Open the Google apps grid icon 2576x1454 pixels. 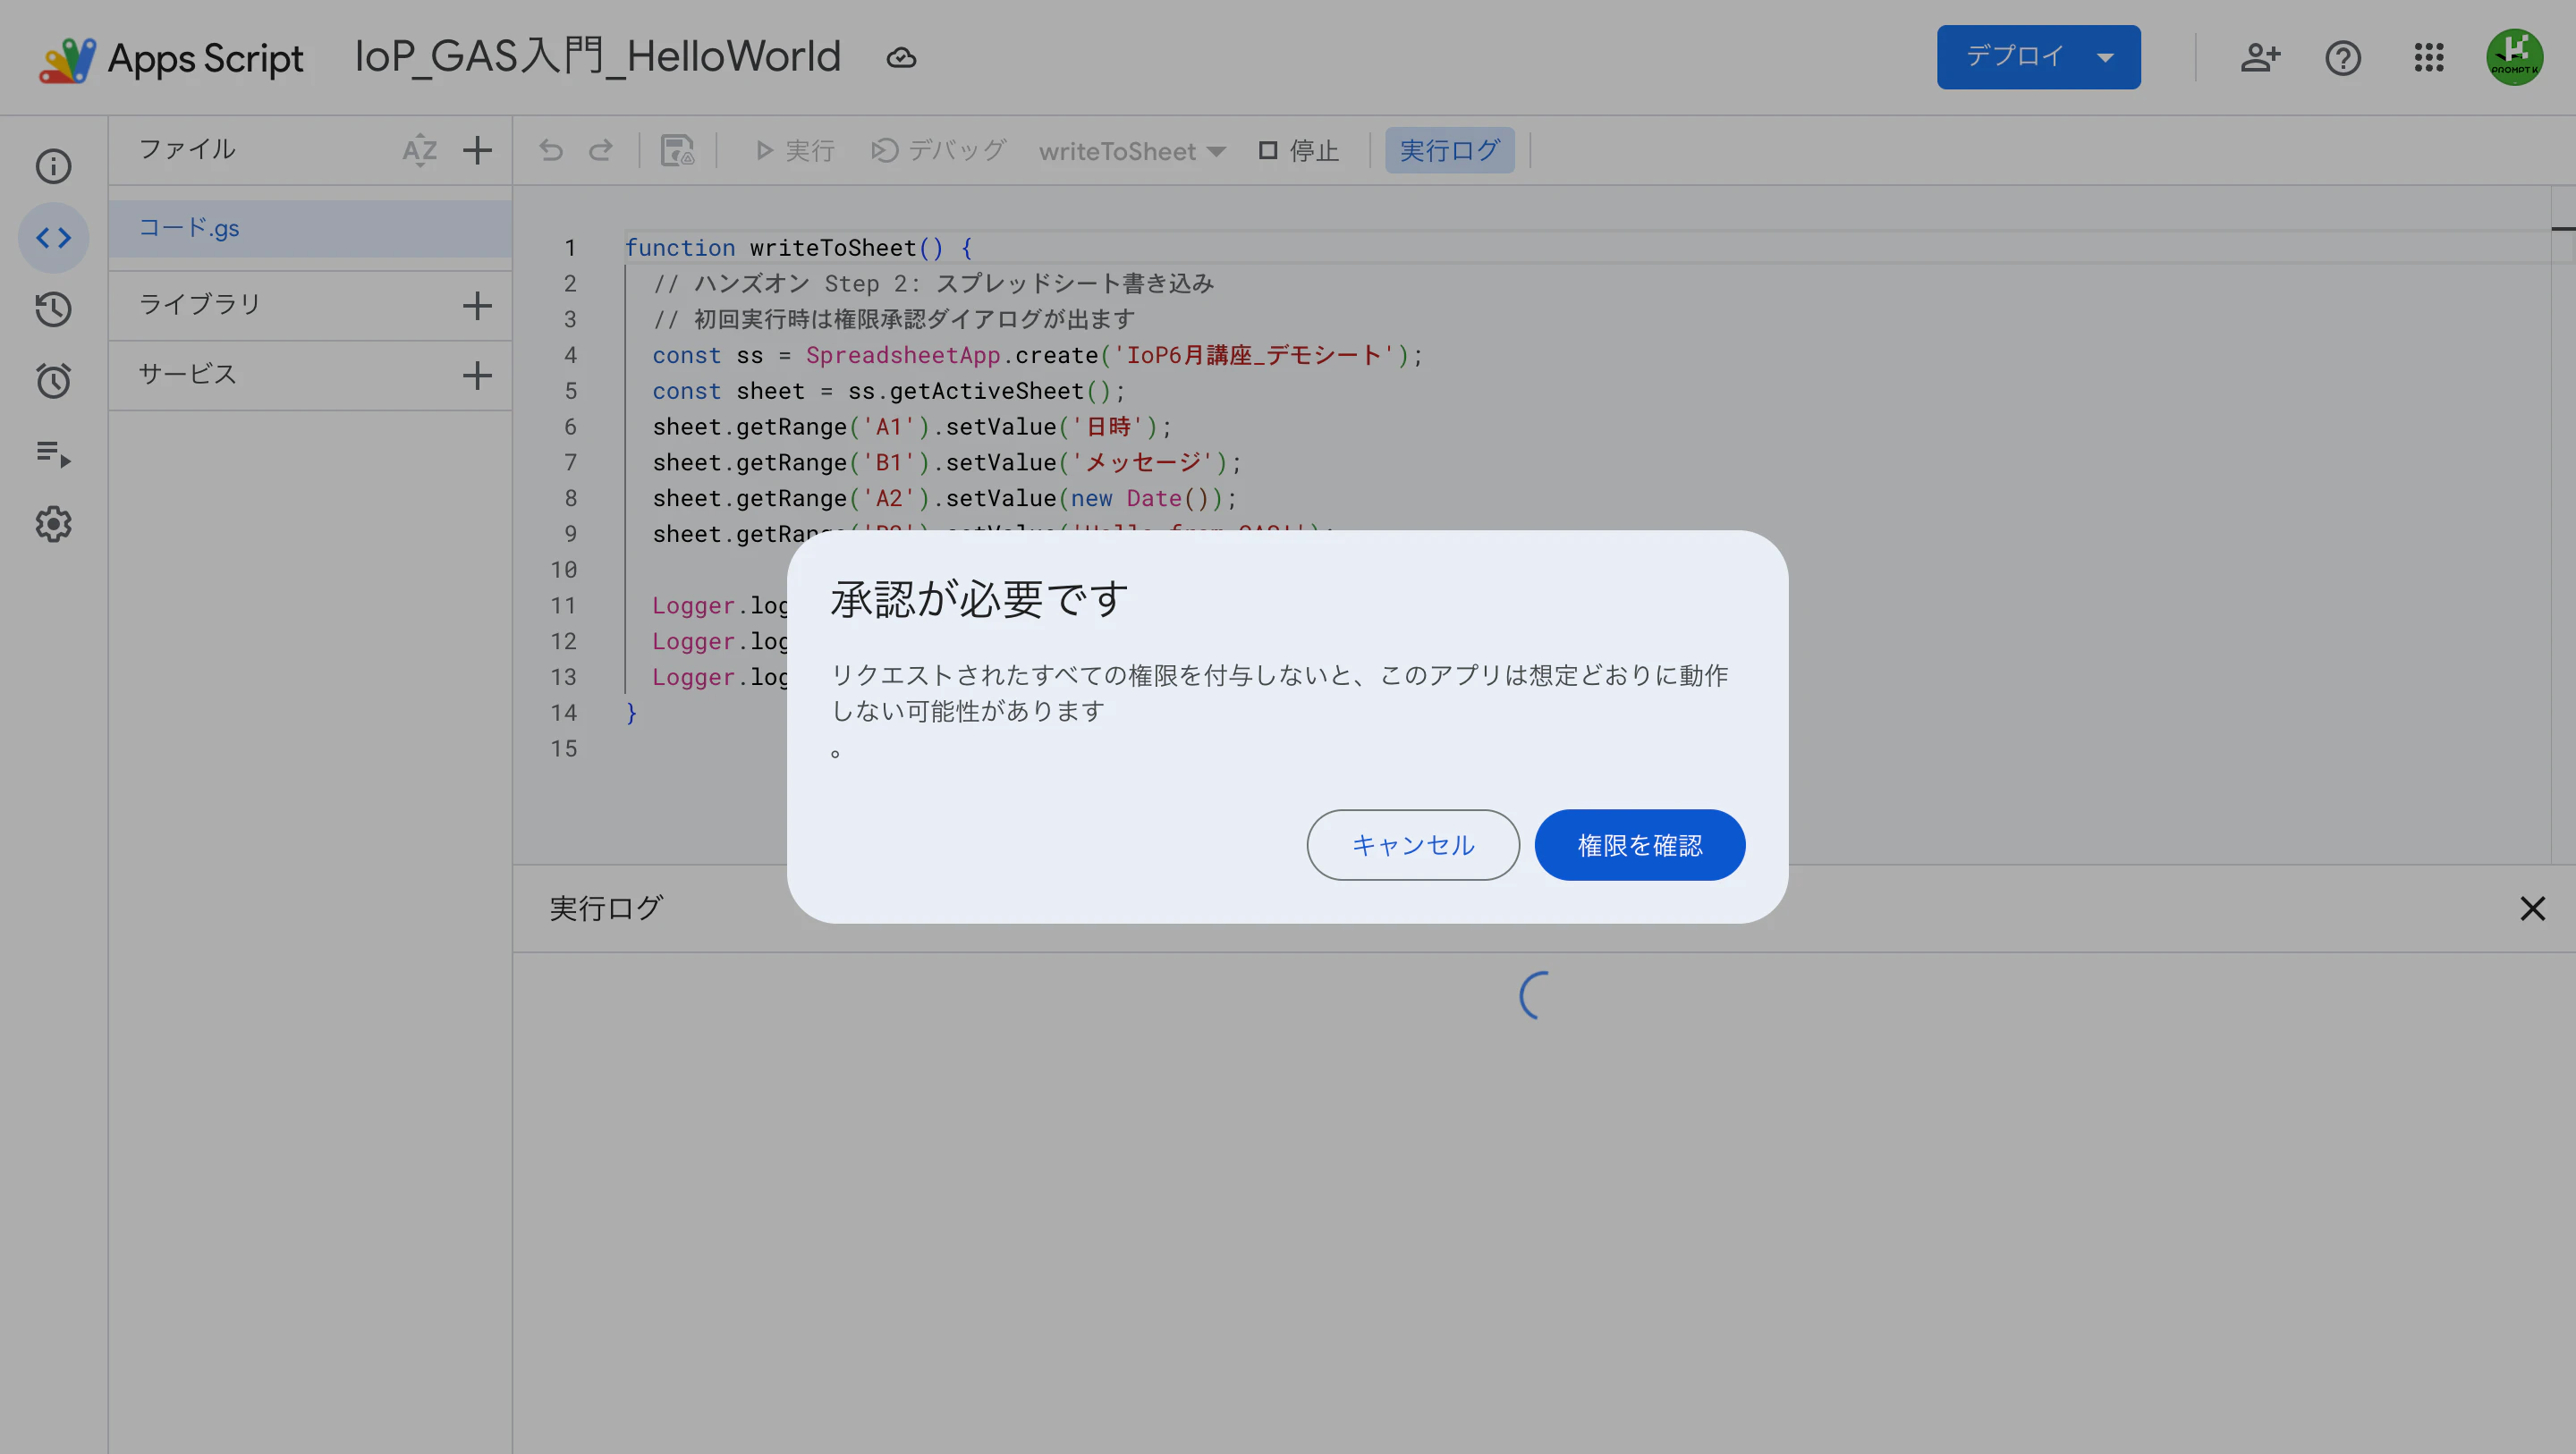coord(2428,58)
